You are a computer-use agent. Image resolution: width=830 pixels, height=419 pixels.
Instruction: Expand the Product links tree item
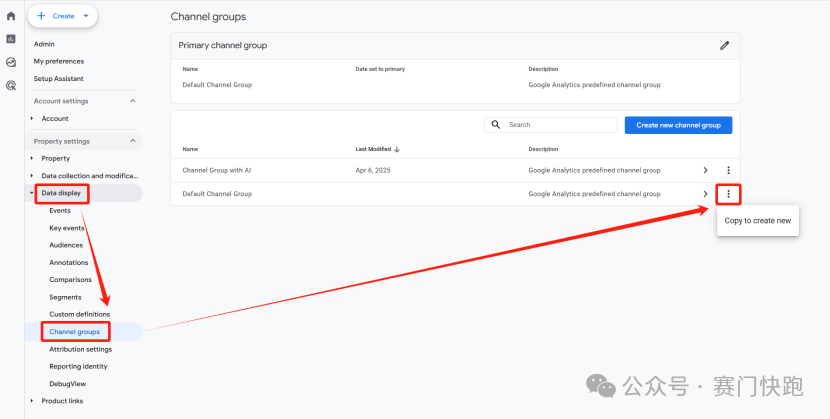[x=33, y=401]
